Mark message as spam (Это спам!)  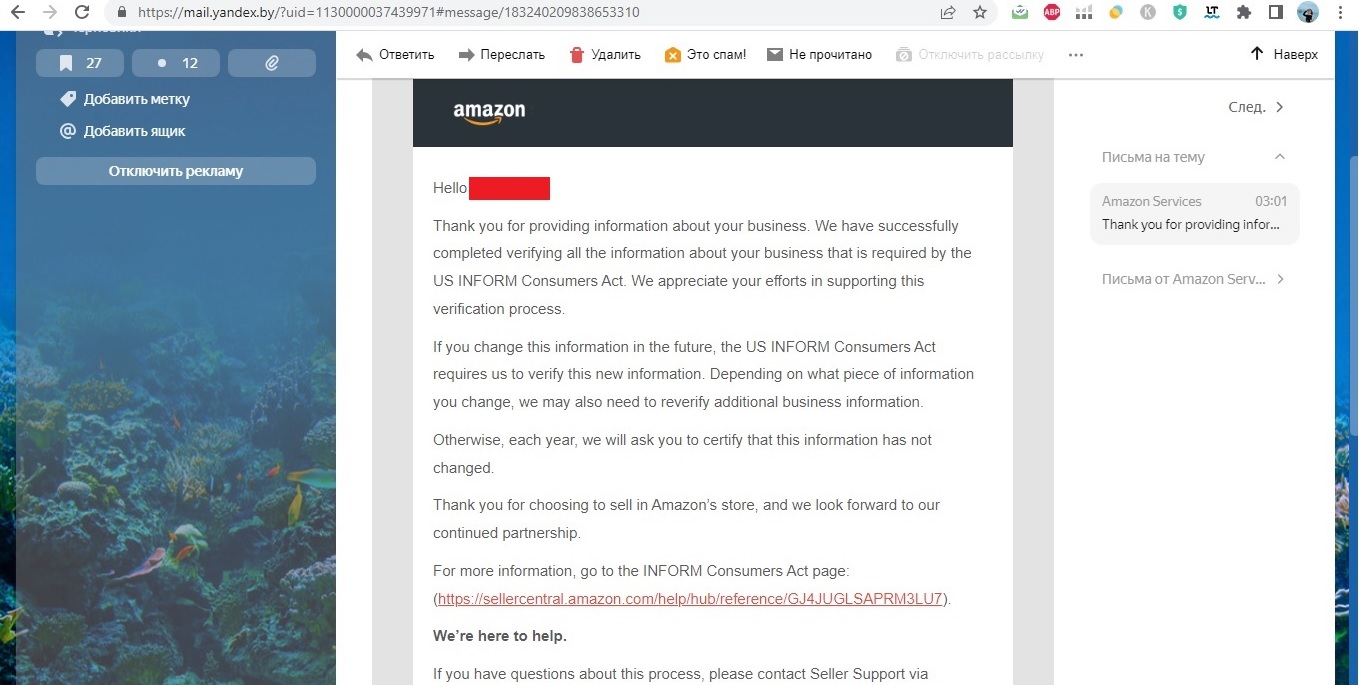[x=705, y=55]
